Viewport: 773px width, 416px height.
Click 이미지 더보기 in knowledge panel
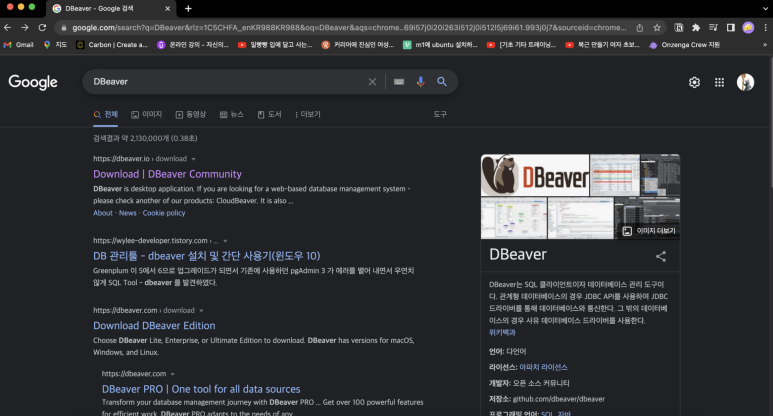[649, 231]
